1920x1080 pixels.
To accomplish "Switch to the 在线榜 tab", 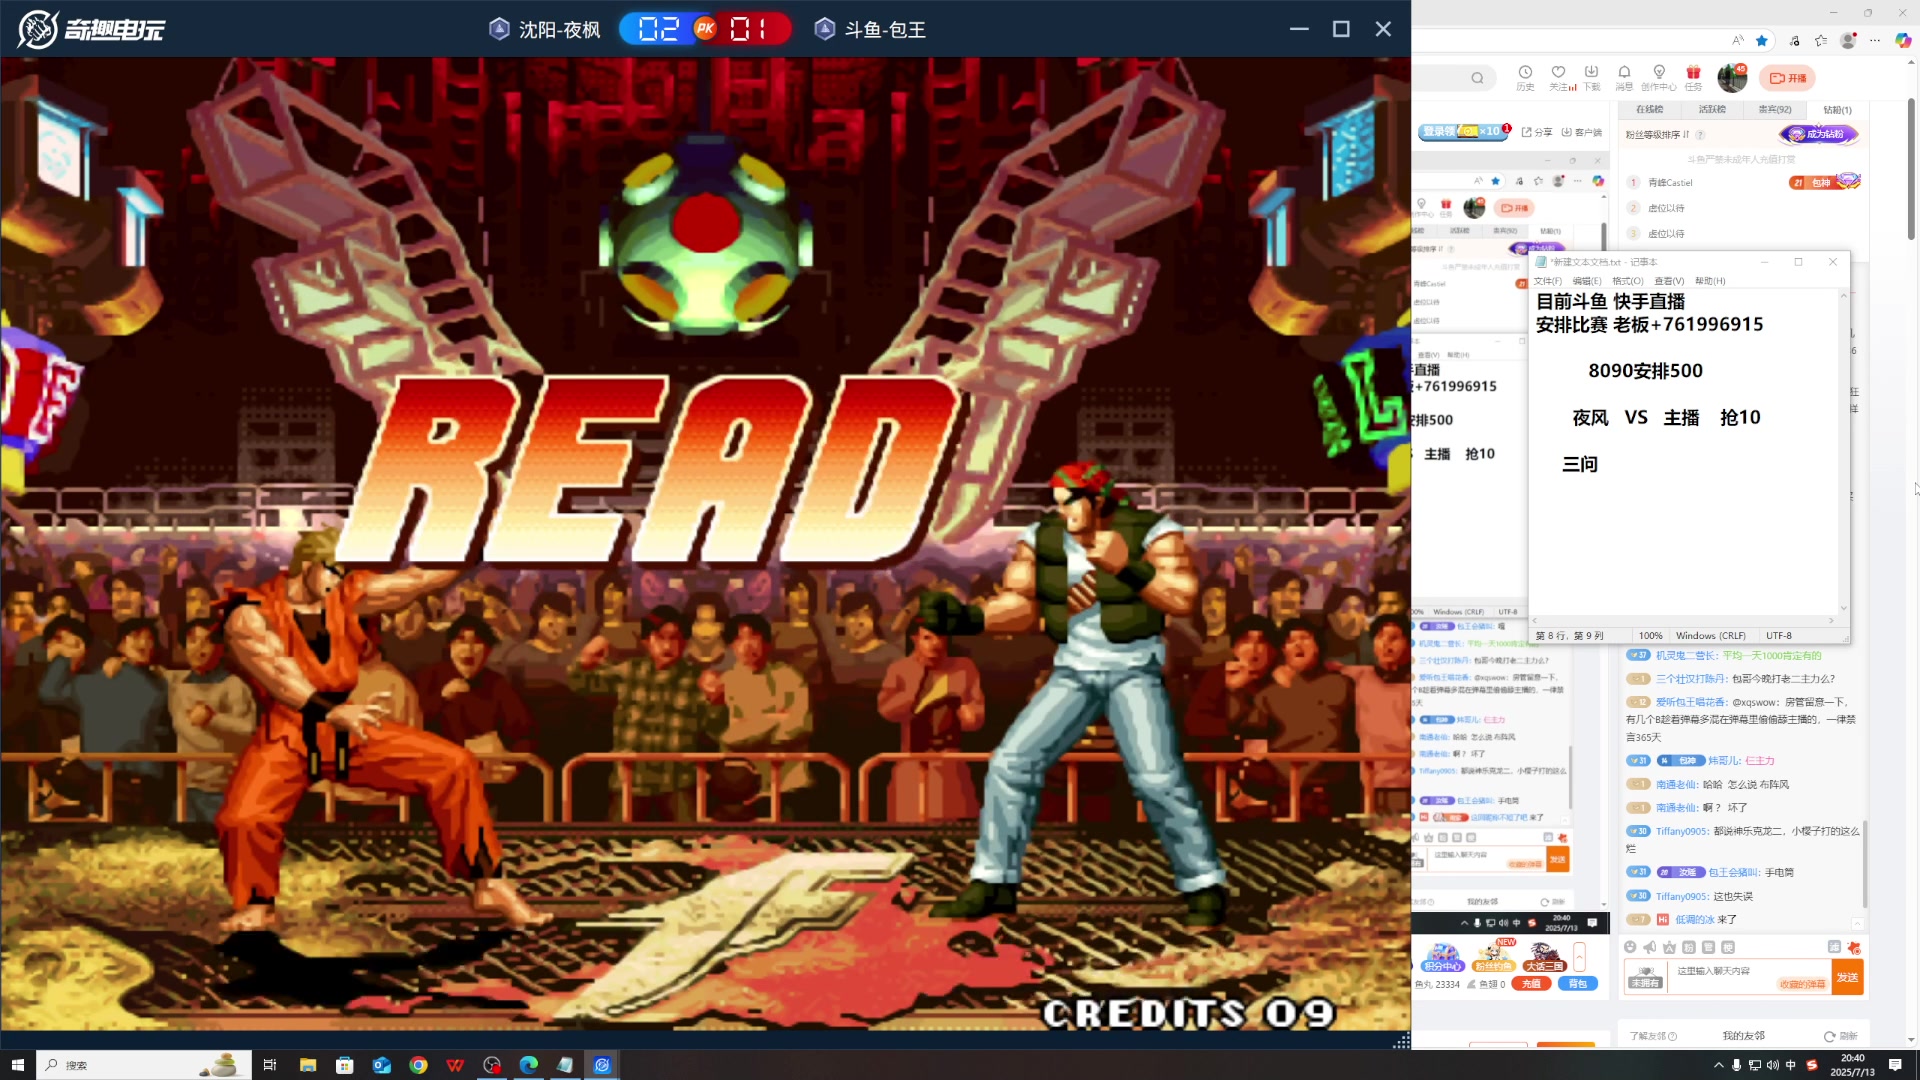I will tap(1649, 110).
